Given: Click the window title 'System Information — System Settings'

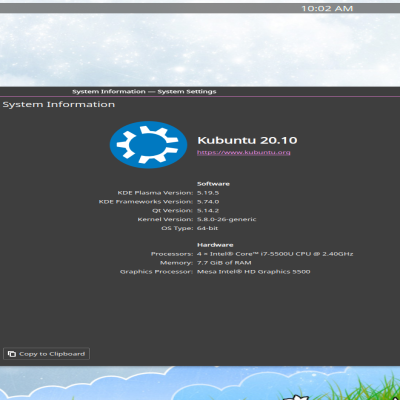Looking at the screenshot, I should click(144, 92).
